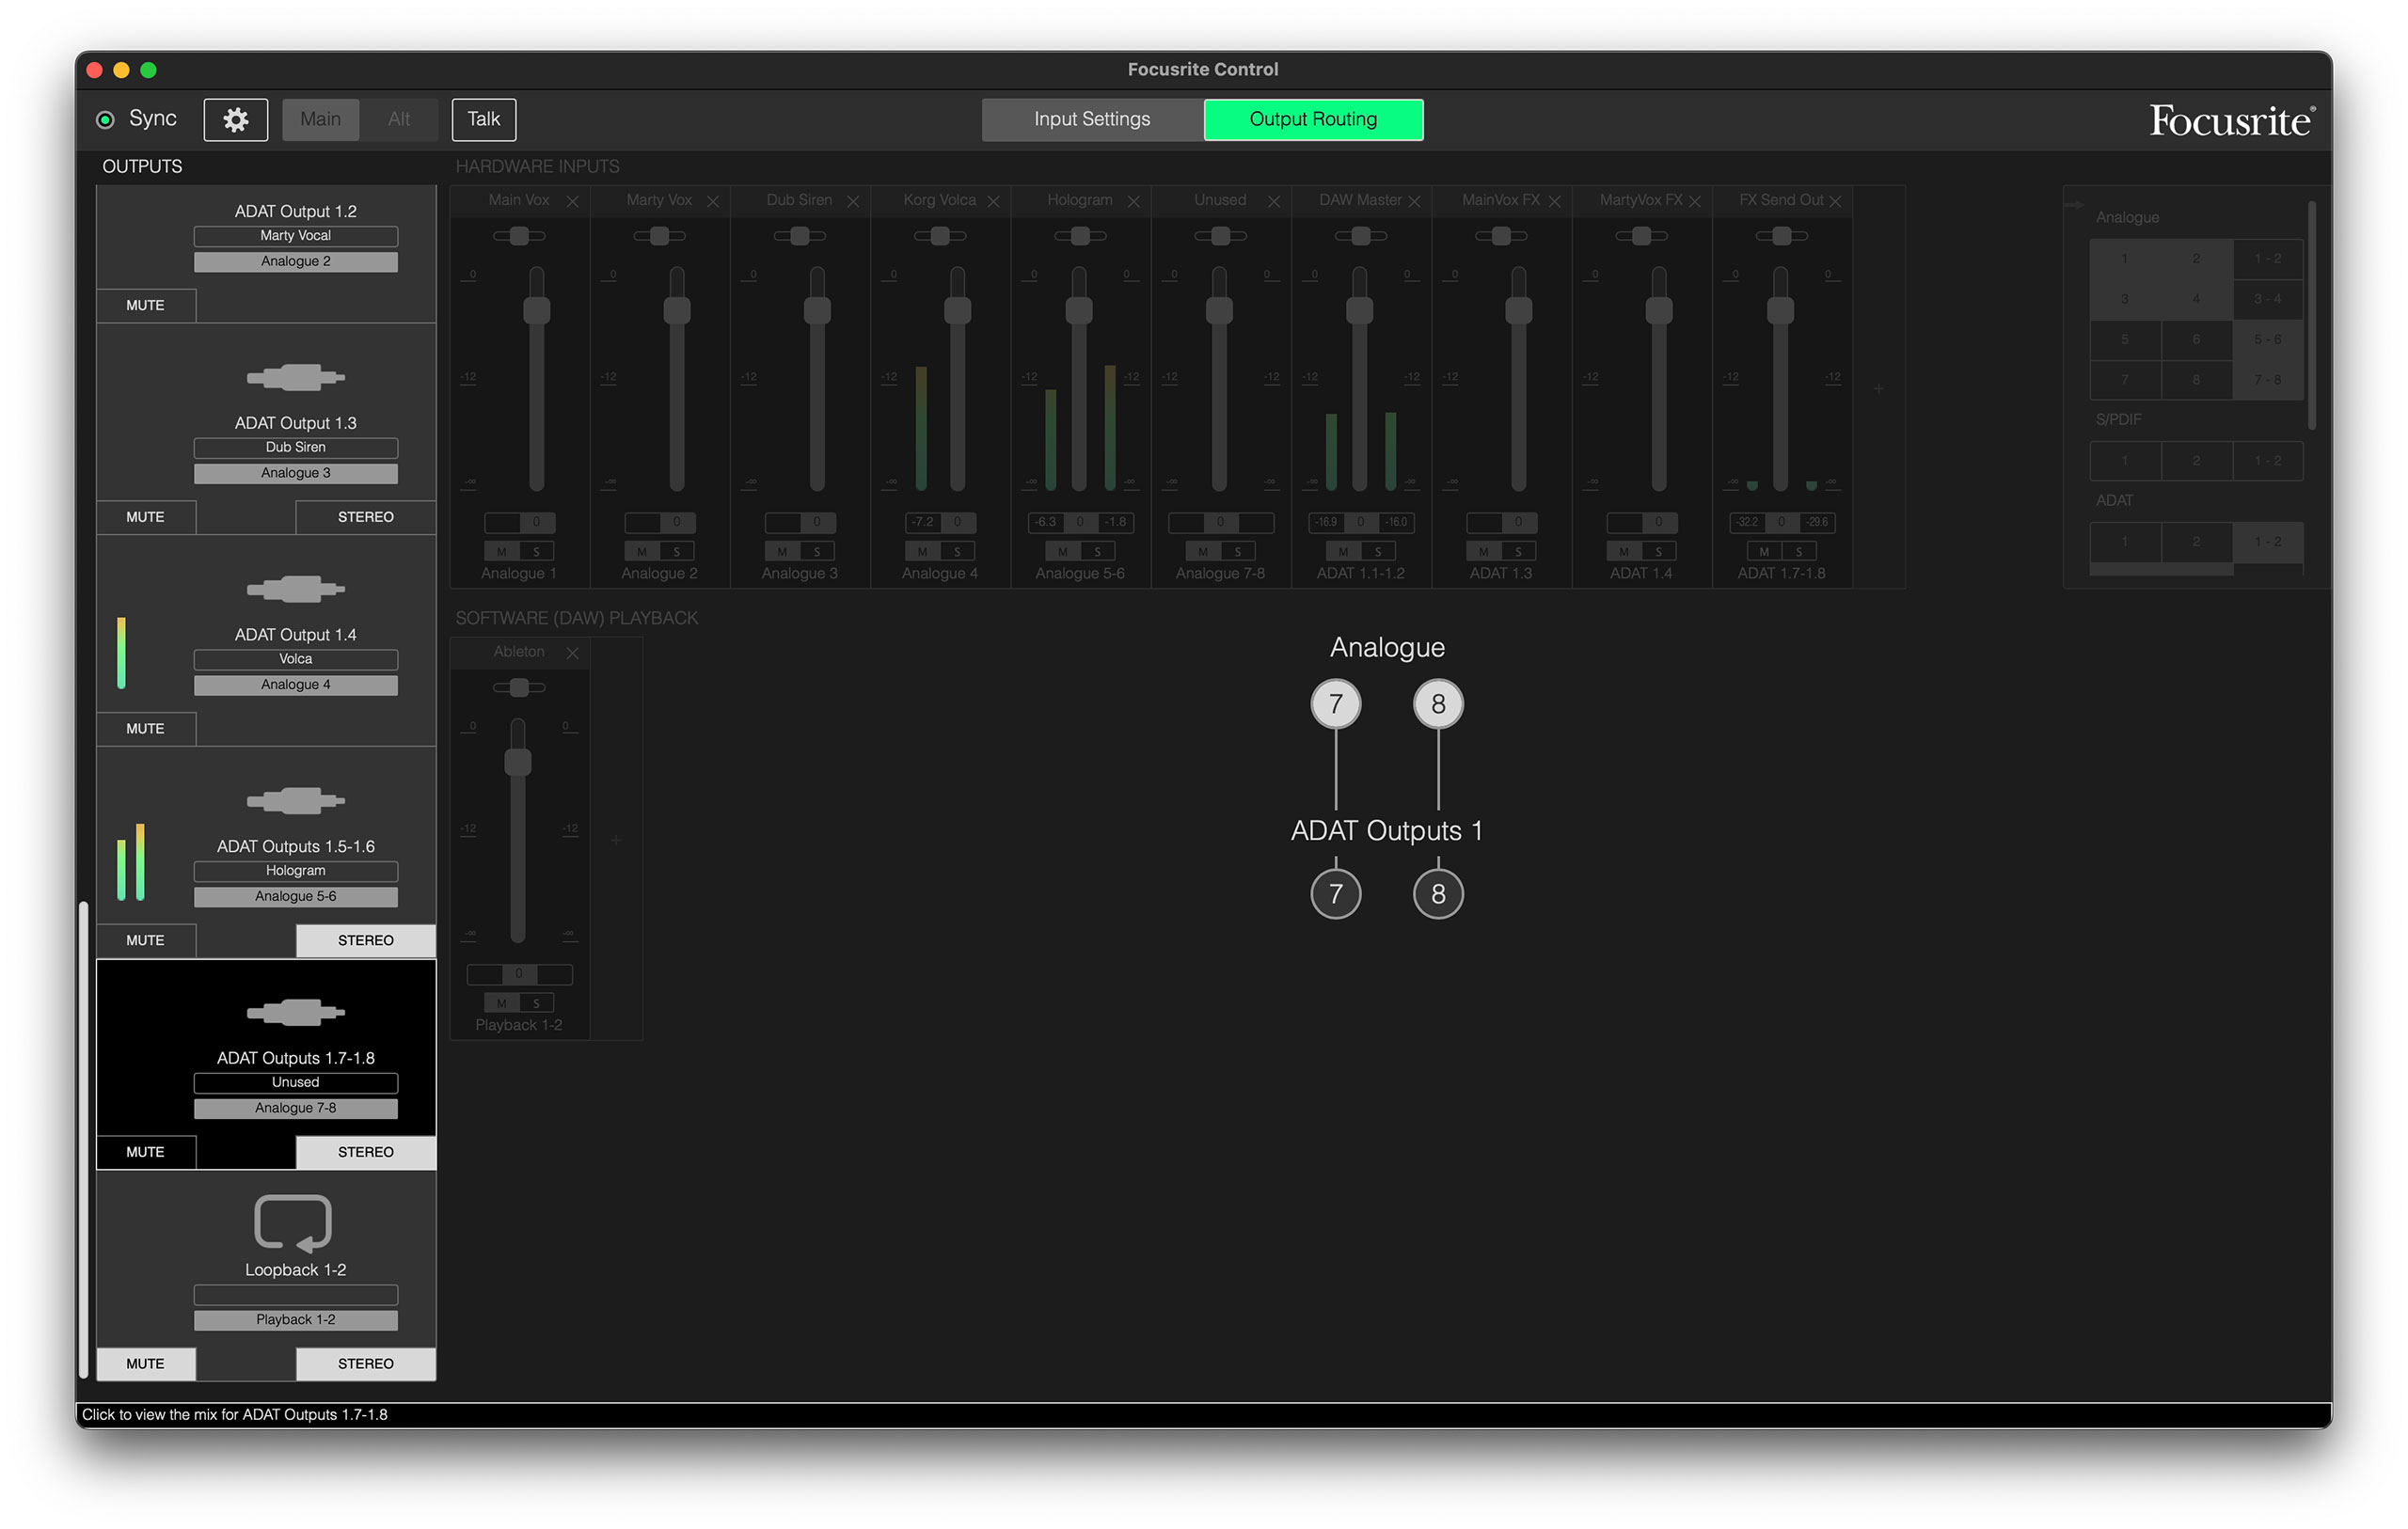Solo Hologram channel with S button
Image resolution: width=2408 pixels, height=1529 pixels.
(1097, 552)
